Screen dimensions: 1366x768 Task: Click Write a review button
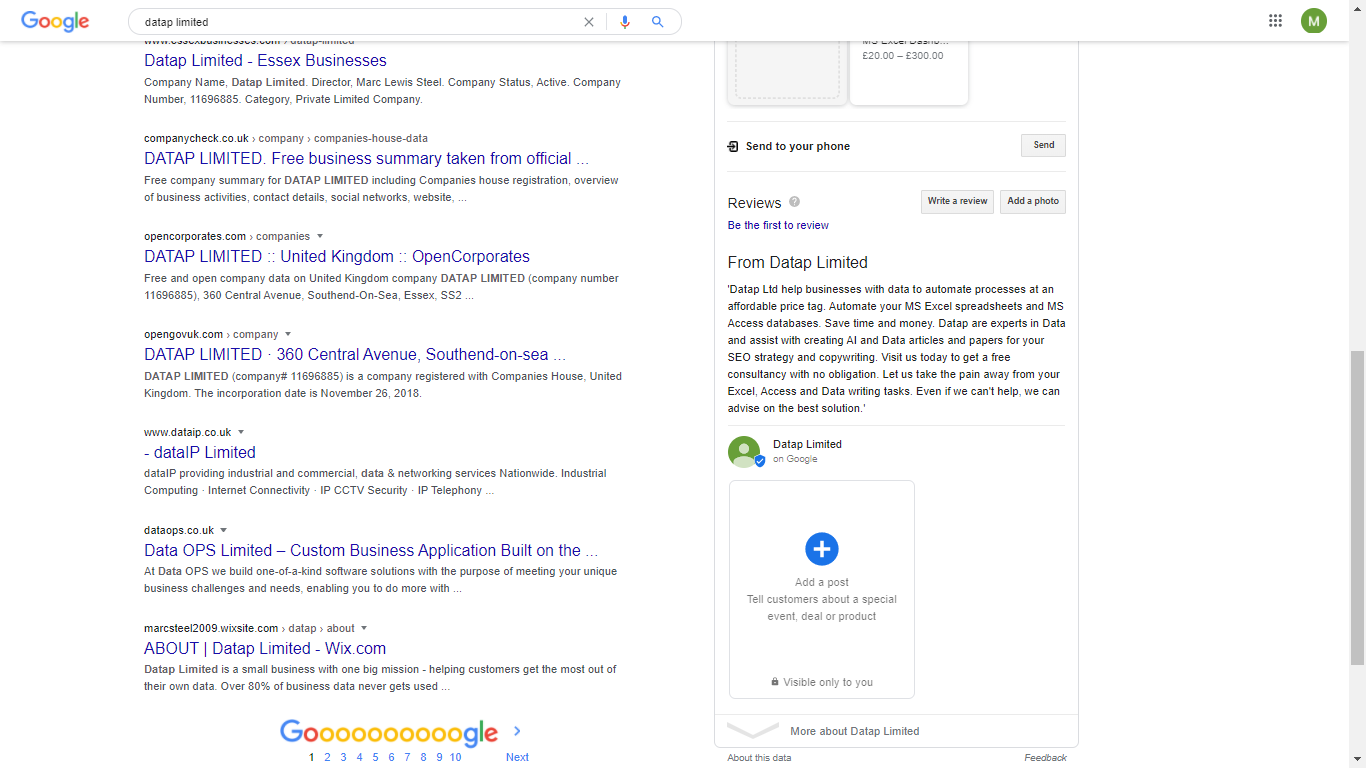(x=957, y=201)
